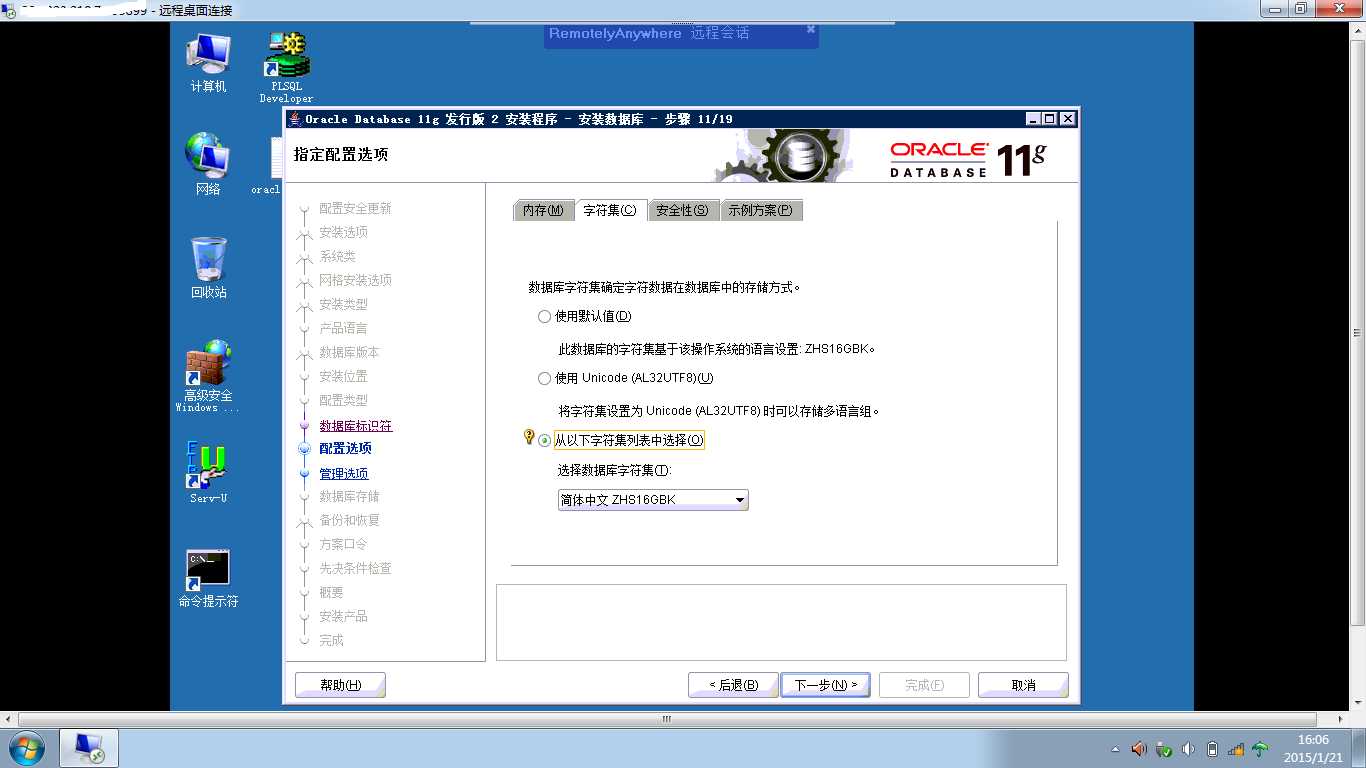Click the 方案口令 step in sidebar
The height and width of the screenshot is (768, 1366).
click(344, 544)
